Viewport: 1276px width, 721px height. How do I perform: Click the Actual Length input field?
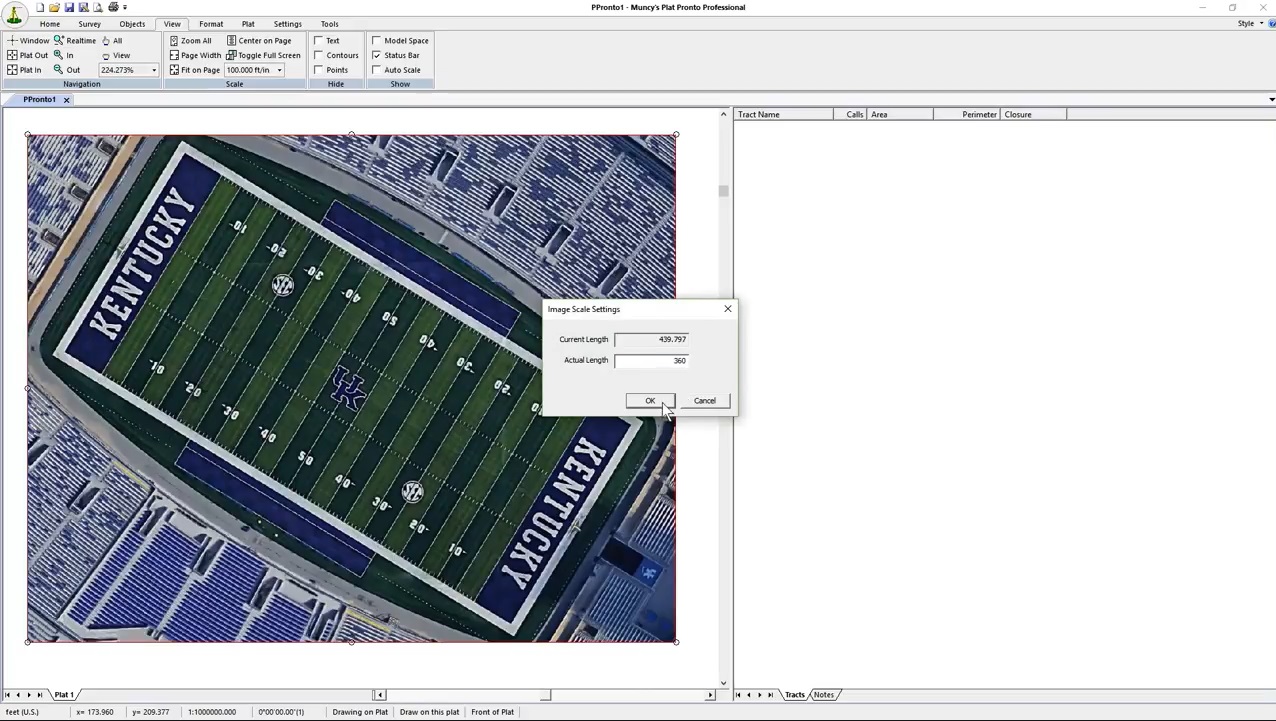[x=651, y=360]
